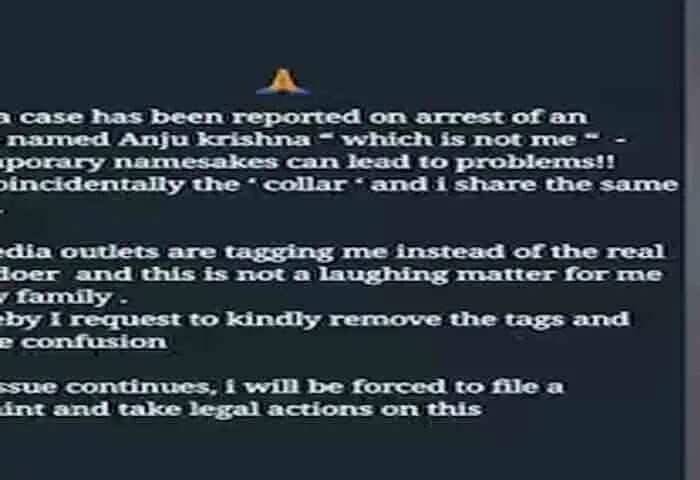Click the word 'namesakes' in the post
Image resolution: width=700 pixels, height=480 pixels.
pos(196,162)
